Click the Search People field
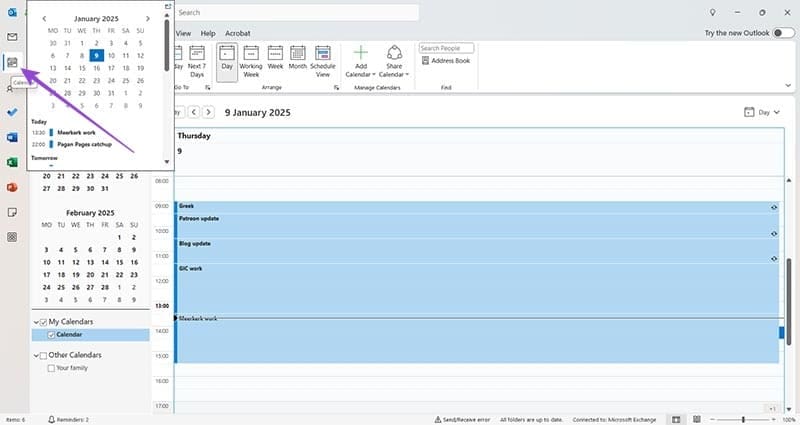Viewport: 800px width, 425px height. pyautogui.click(x=446, y=48)
